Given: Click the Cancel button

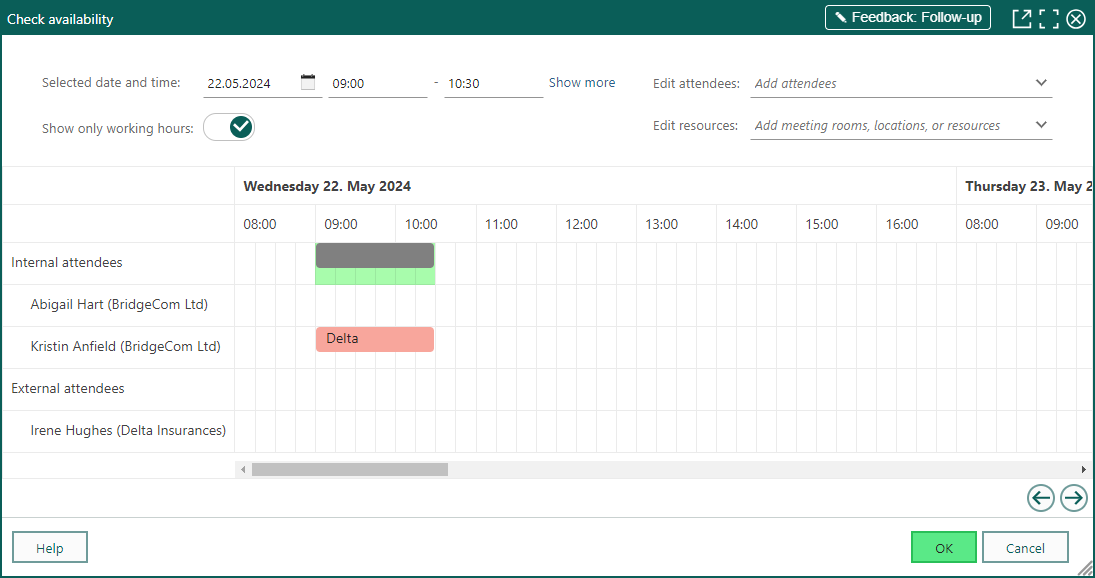Looking at the screenshot, I should 1025,547.
